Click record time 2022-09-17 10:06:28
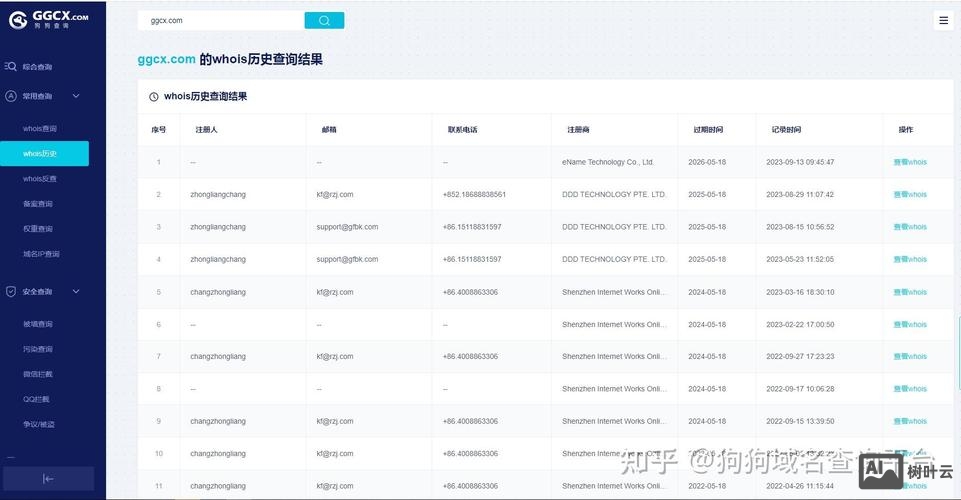The width and height of the screenshot is (961, 500). click(x=800, y=389)
